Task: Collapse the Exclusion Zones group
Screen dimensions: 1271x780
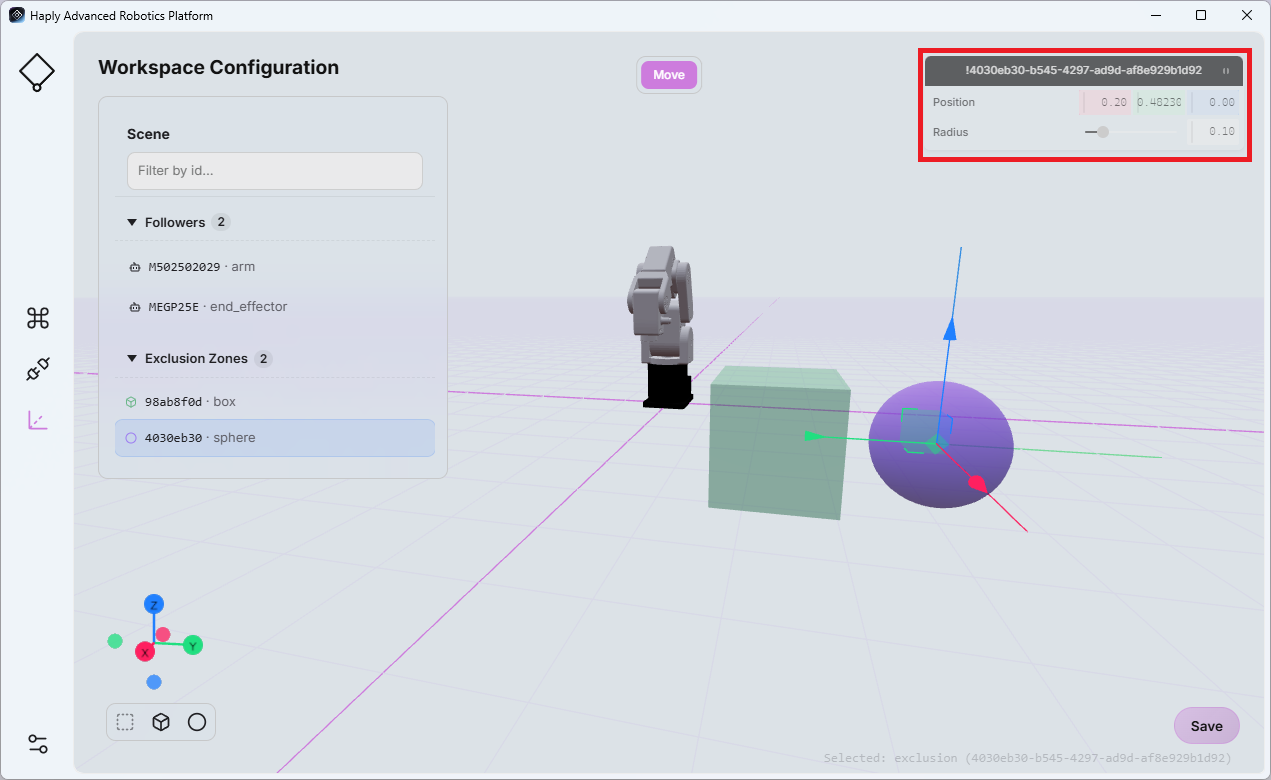Action: point(132,358)
